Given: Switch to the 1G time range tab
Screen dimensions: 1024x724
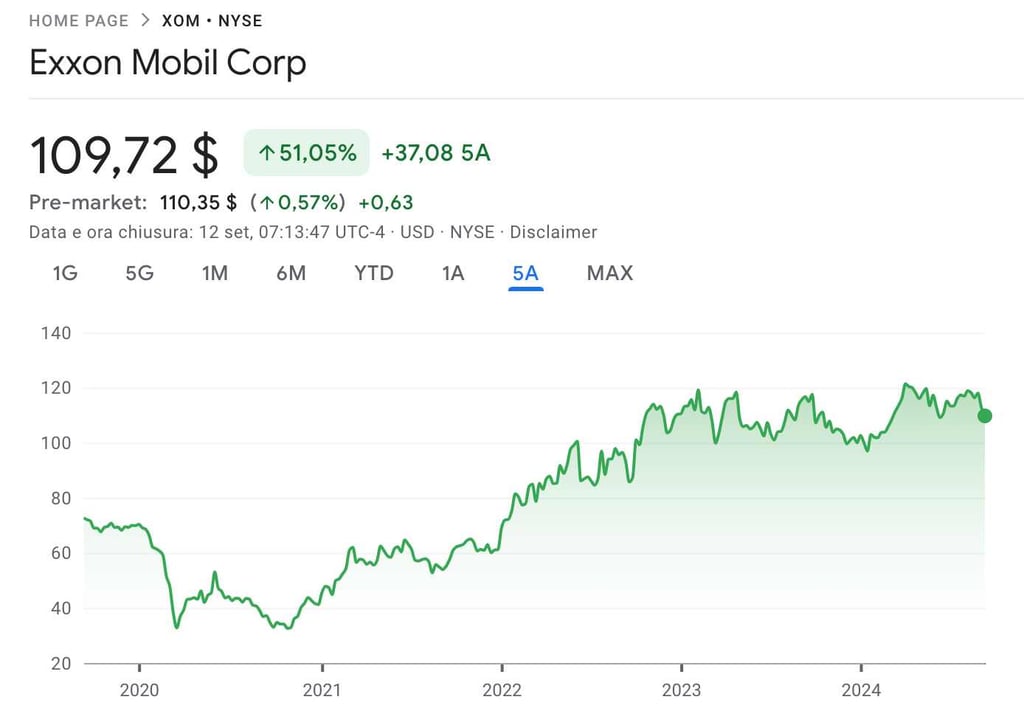Looking at the screenshot, I should tap(63, 273).
